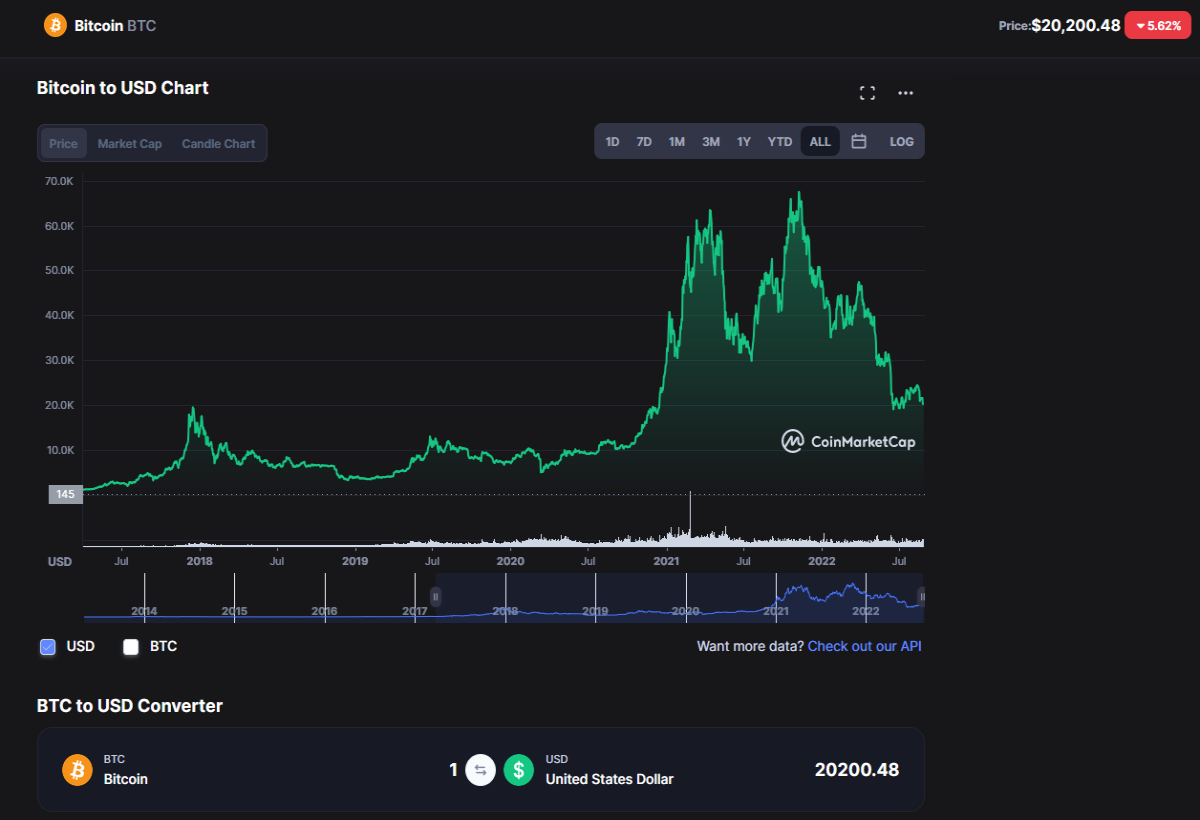Click the United States Dollar label

click(610, 779)
